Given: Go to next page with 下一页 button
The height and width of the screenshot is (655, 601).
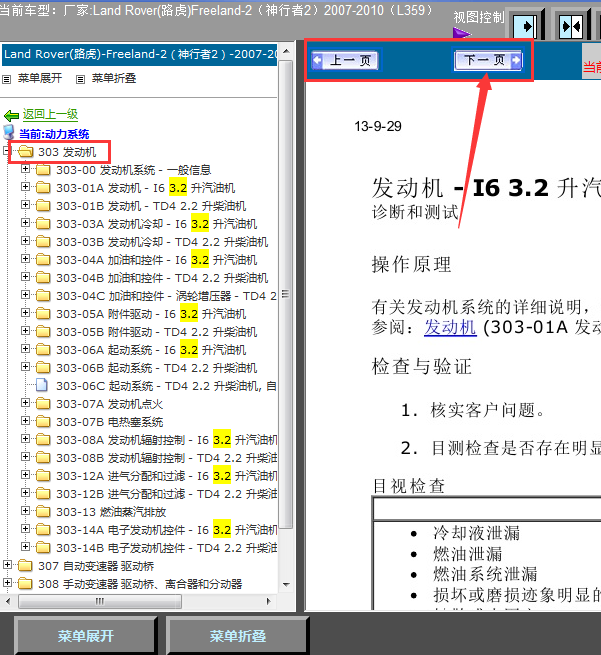Looking at the screenshot, I should 488,60.
